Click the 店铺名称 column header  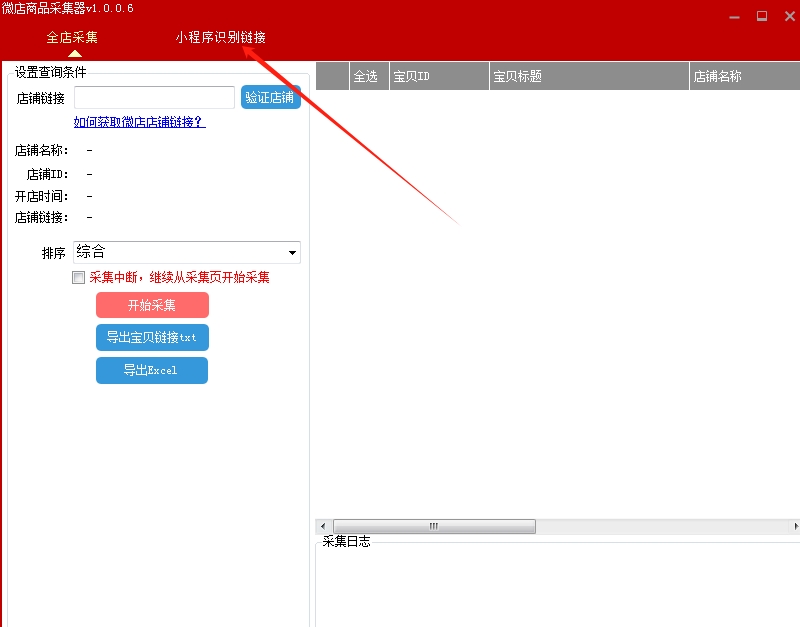[744, 76]
